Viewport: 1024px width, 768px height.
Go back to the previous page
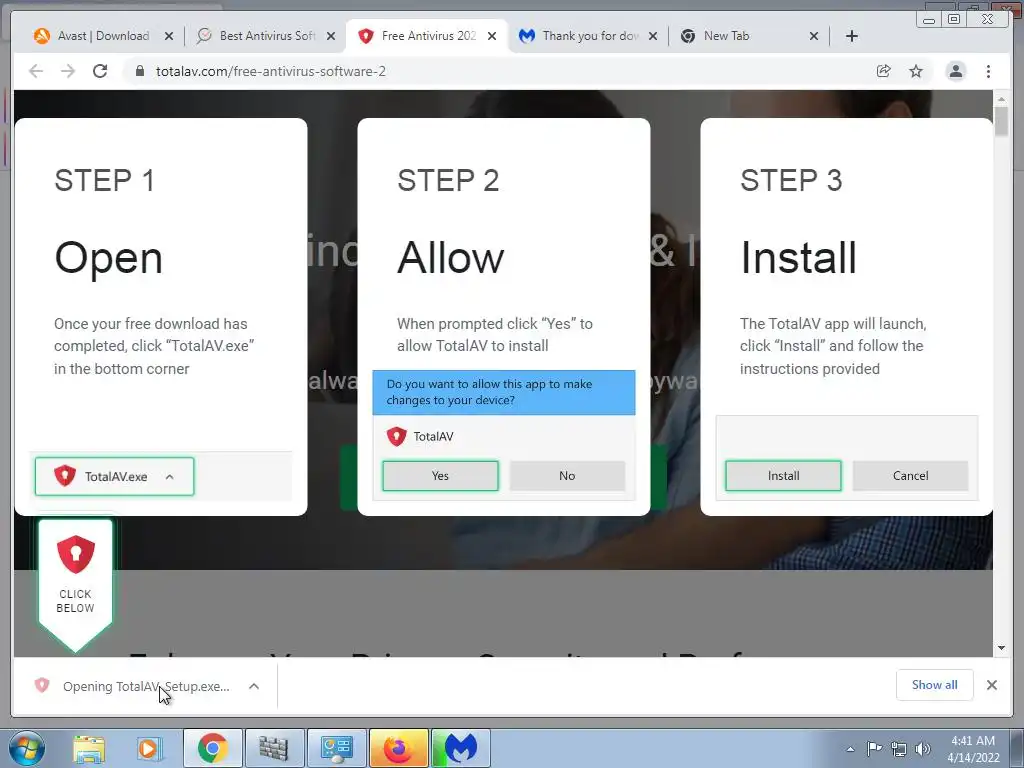point(36,71)
